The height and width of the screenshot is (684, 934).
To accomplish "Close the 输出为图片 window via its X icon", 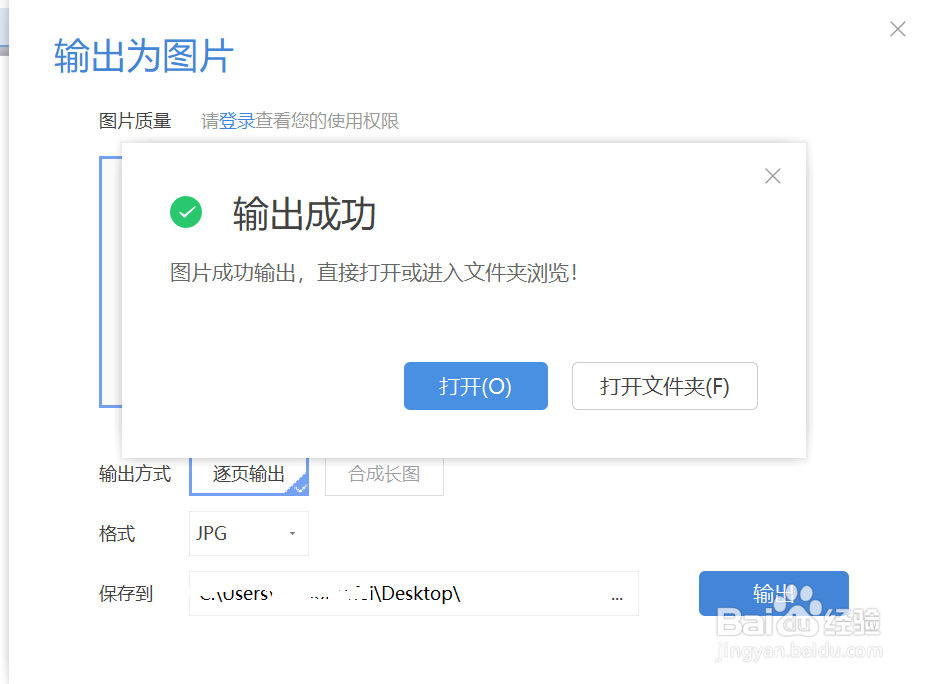I will pos(897,29).
